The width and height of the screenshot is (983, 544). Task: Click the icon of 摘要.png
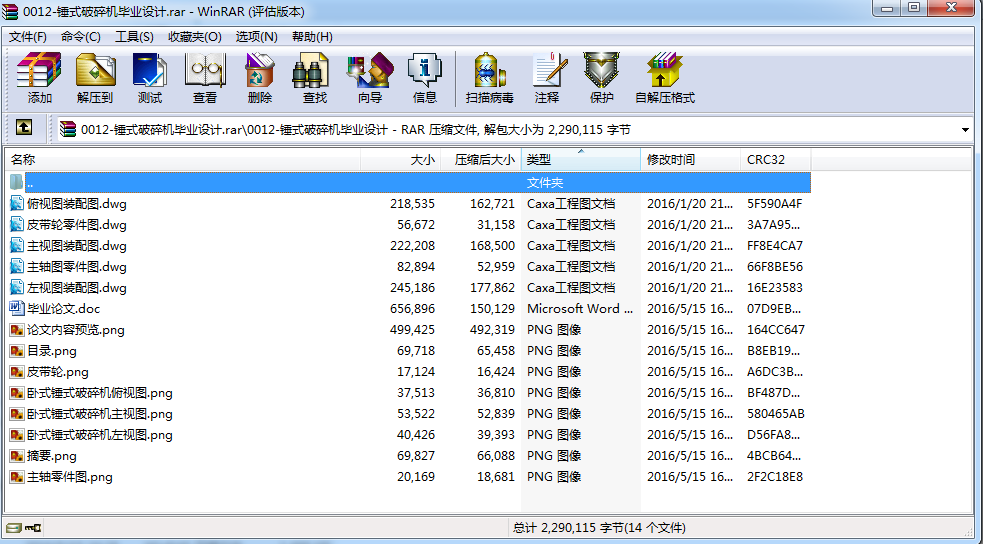point(17,456)
